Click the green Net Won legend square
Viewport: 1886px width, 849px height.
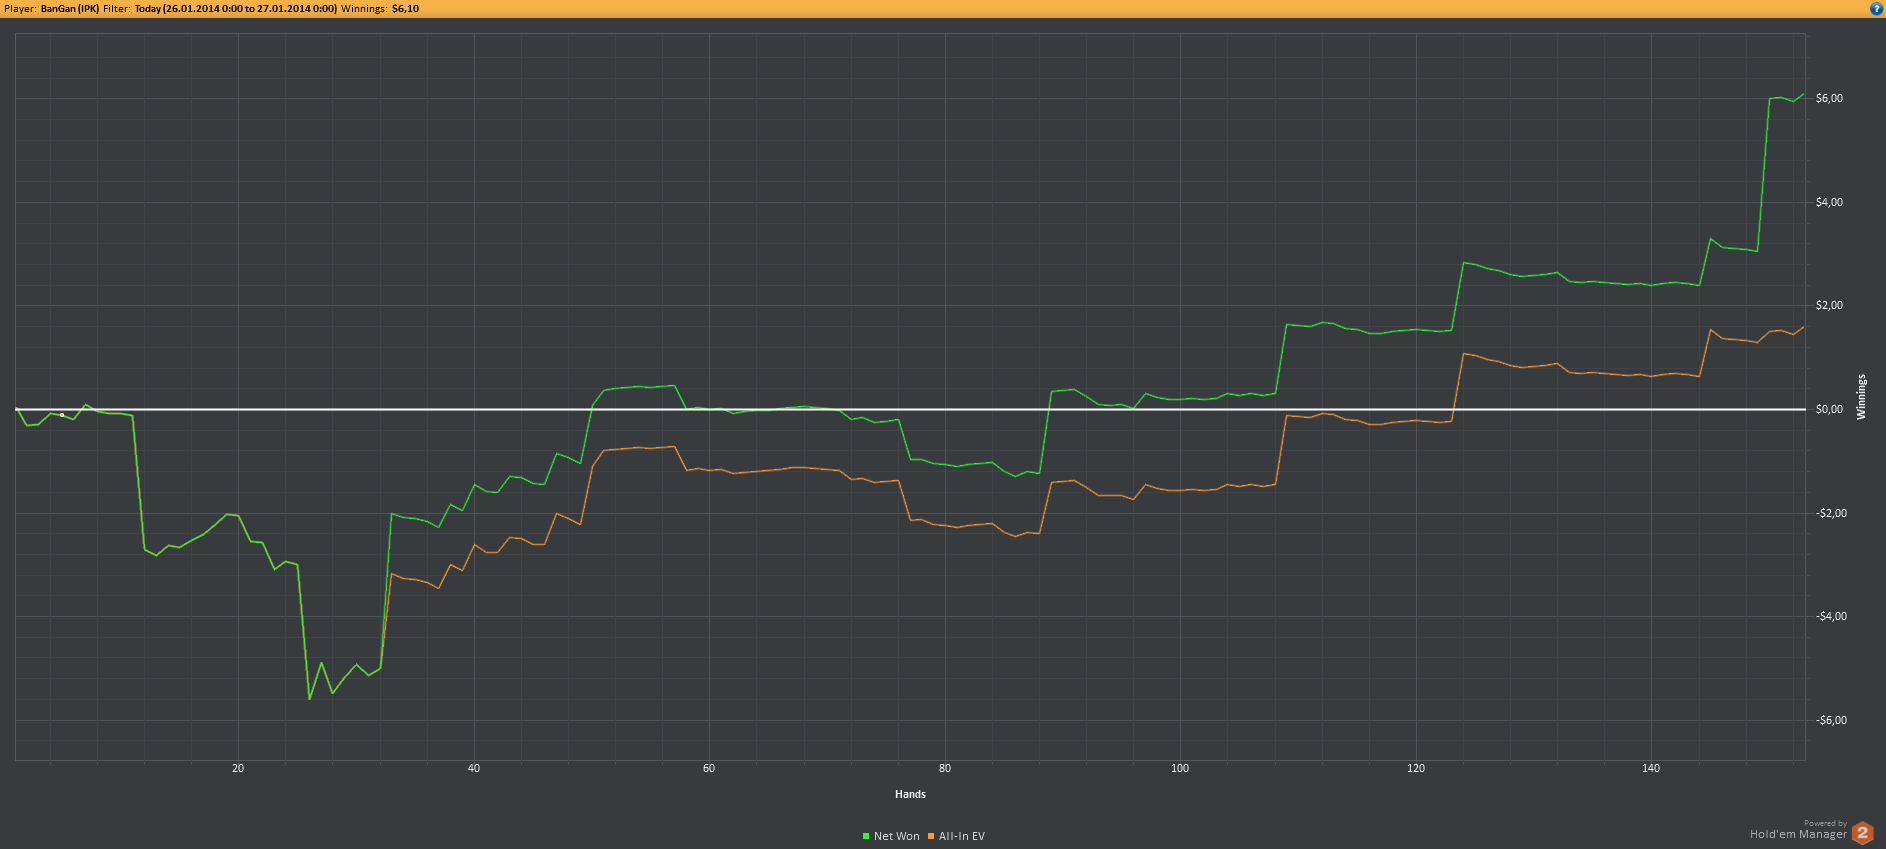pos(866,836)
